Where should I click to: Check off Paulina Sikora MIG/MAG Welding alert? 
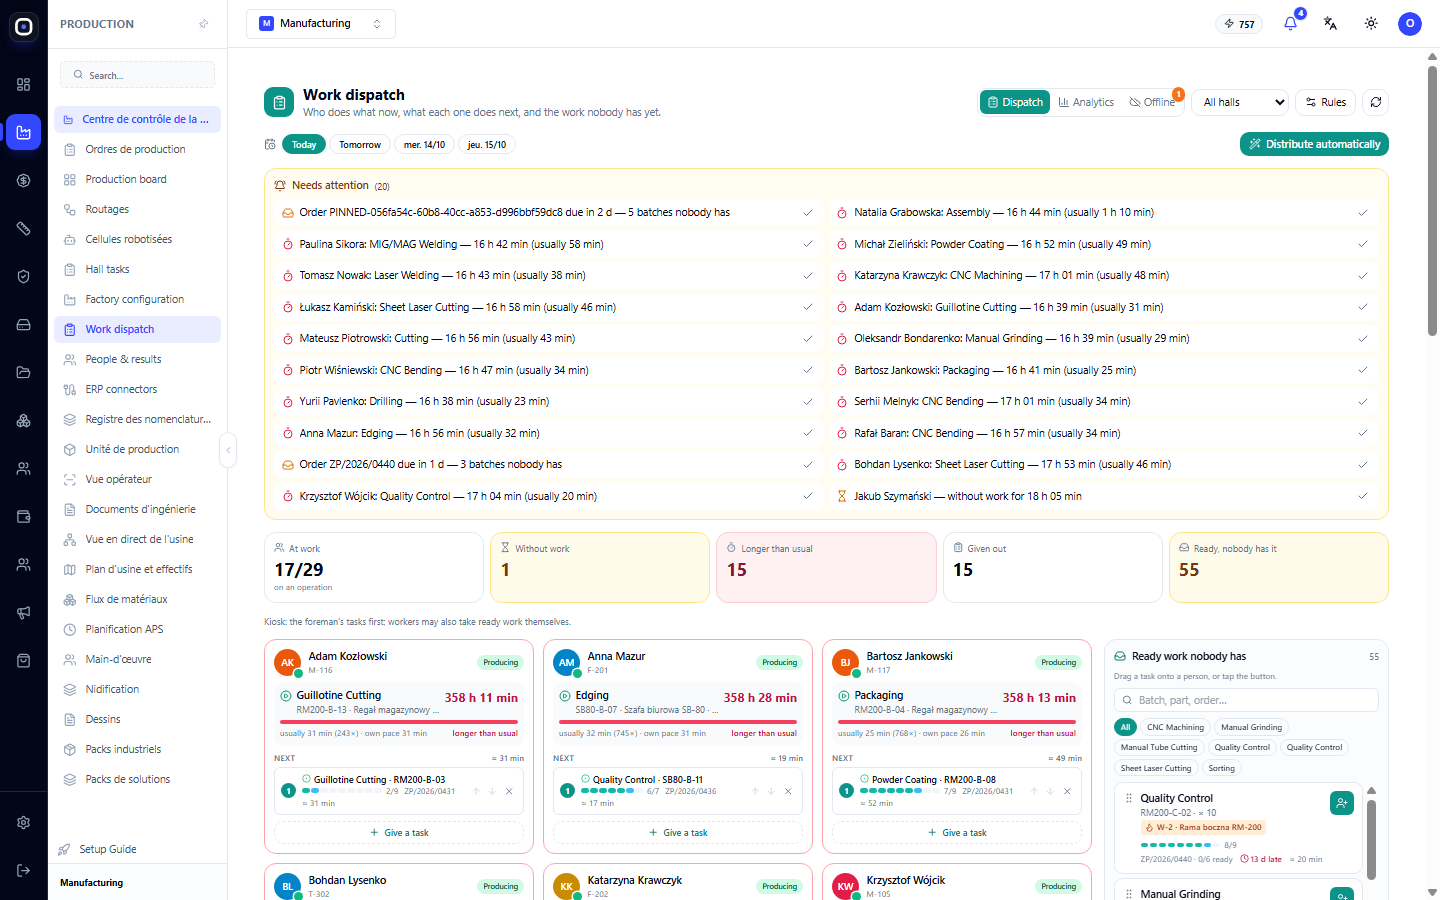coord(808,244)
